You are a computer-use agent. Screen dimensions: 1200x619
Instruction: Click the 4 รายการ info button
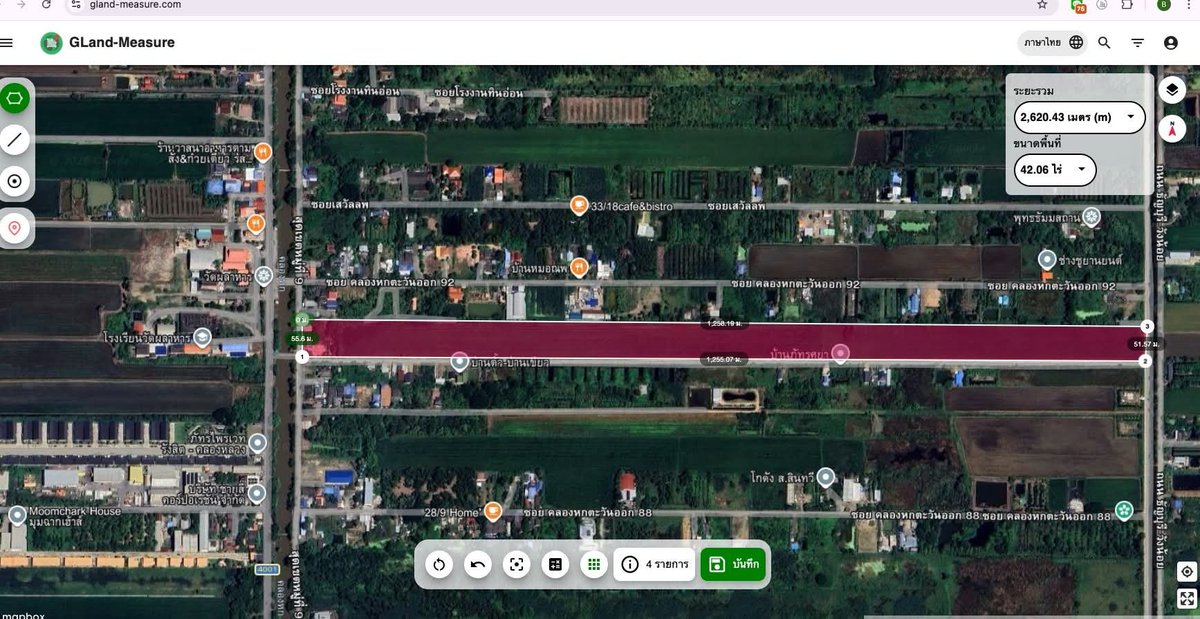655,565
